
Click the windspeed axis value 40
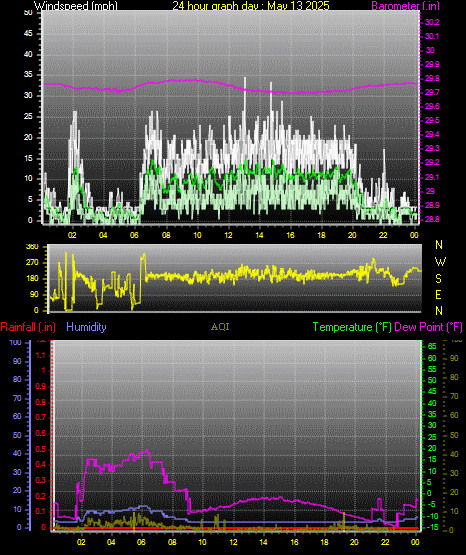(x=28, y=54)
